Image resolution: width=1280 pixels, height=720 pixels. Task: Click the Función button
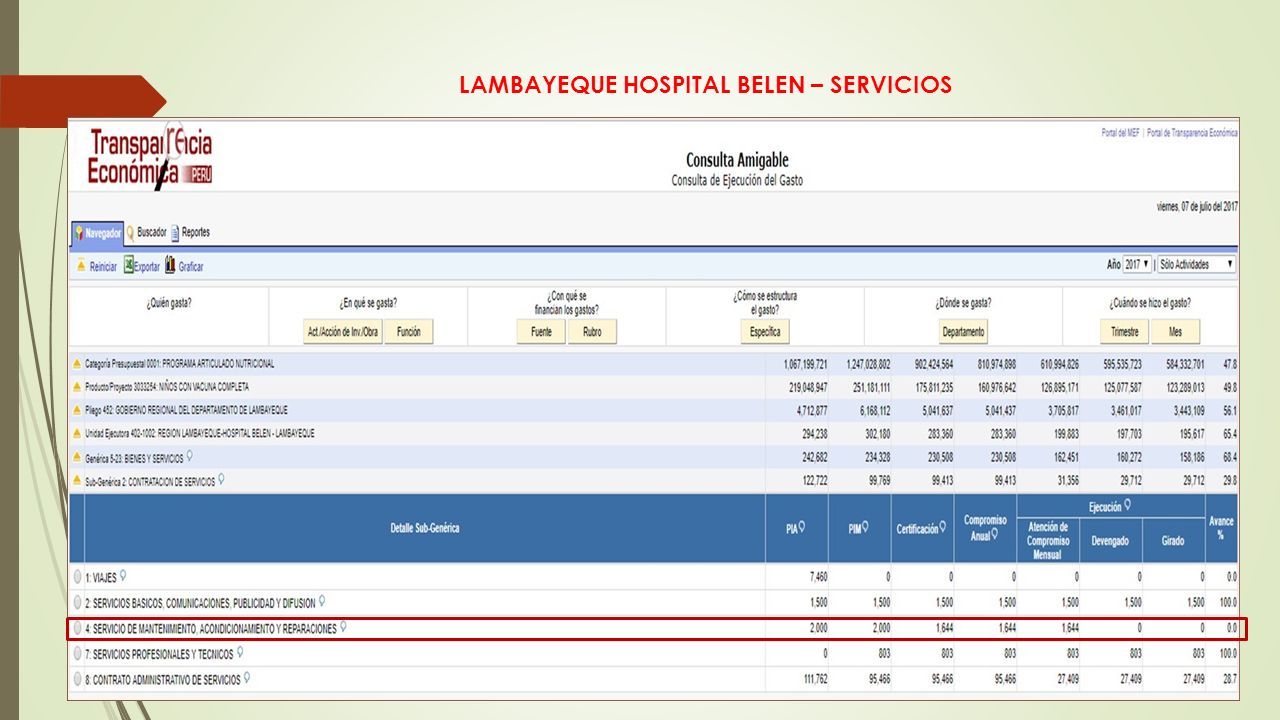click(409, 332)
